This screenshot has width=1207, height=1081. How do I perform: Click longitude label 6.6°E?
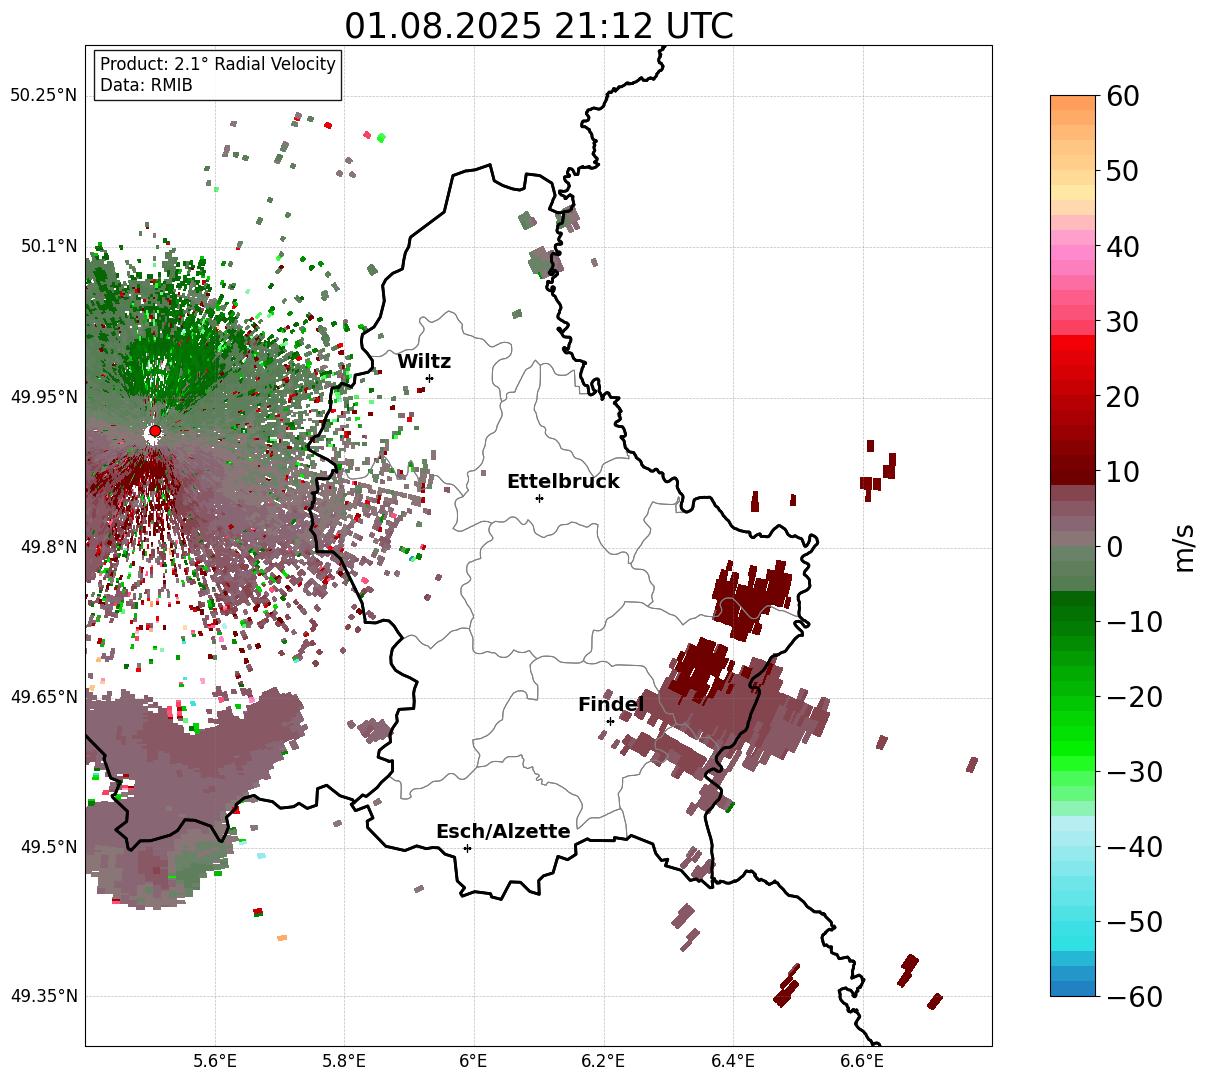click(862, 1062)
